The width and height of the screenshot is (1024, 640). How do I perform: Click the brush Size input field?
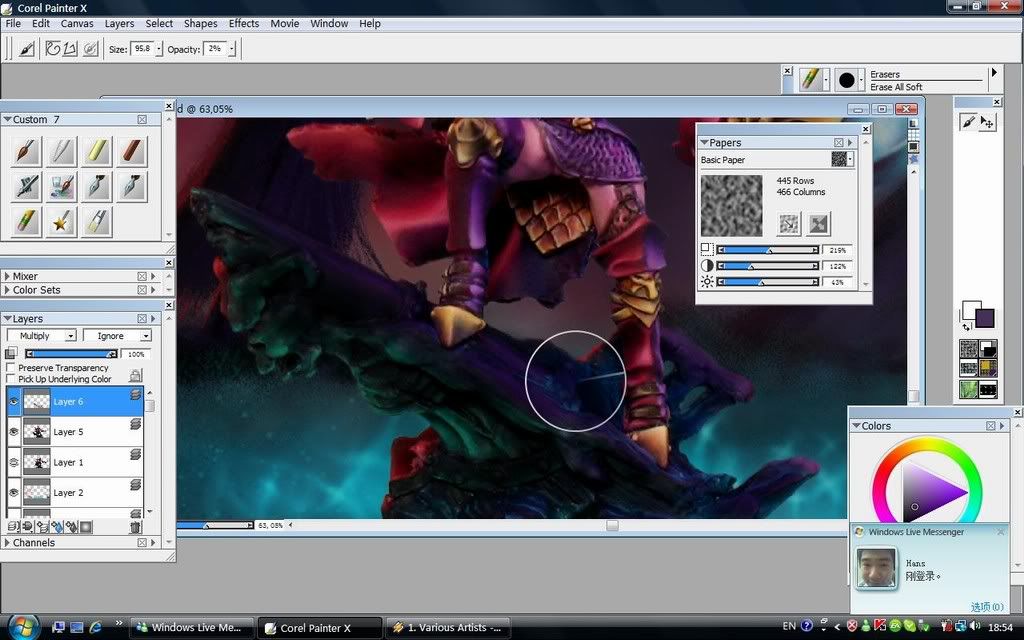(x=142, y=49)
